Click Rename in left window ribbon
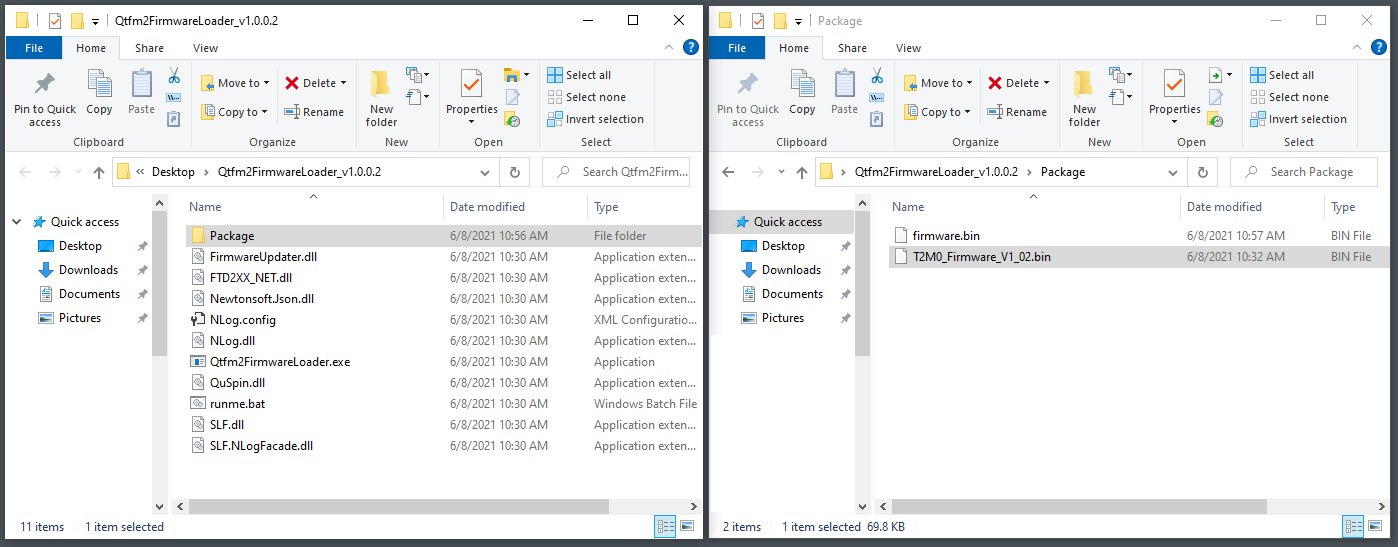 pos(314,112)
